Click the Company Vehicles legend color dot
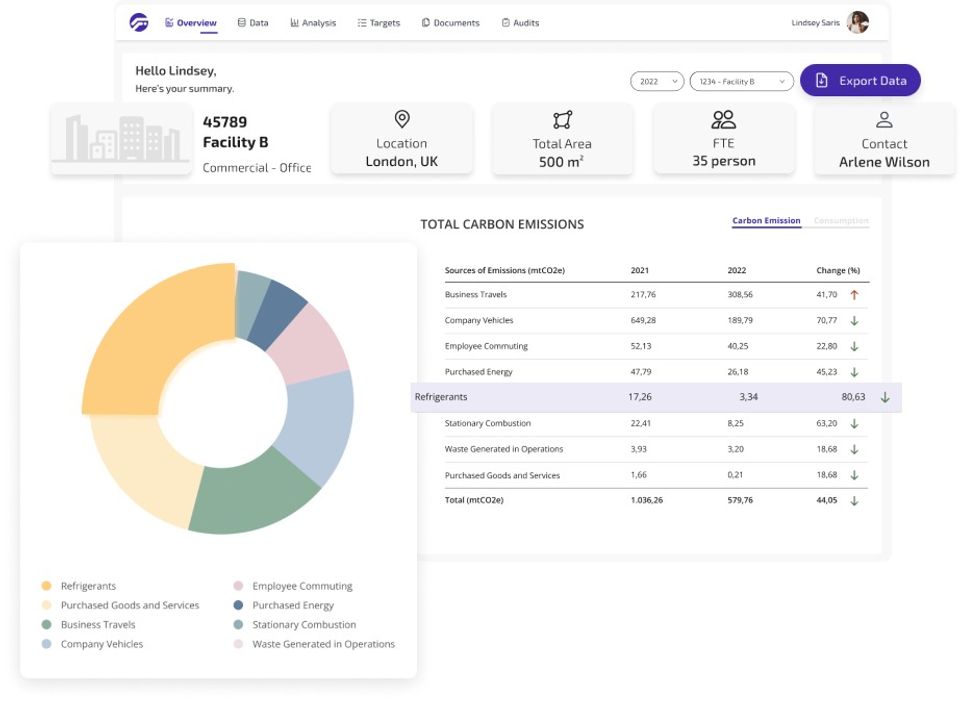This screenshot has height=701, width=960. coord(47,644)
